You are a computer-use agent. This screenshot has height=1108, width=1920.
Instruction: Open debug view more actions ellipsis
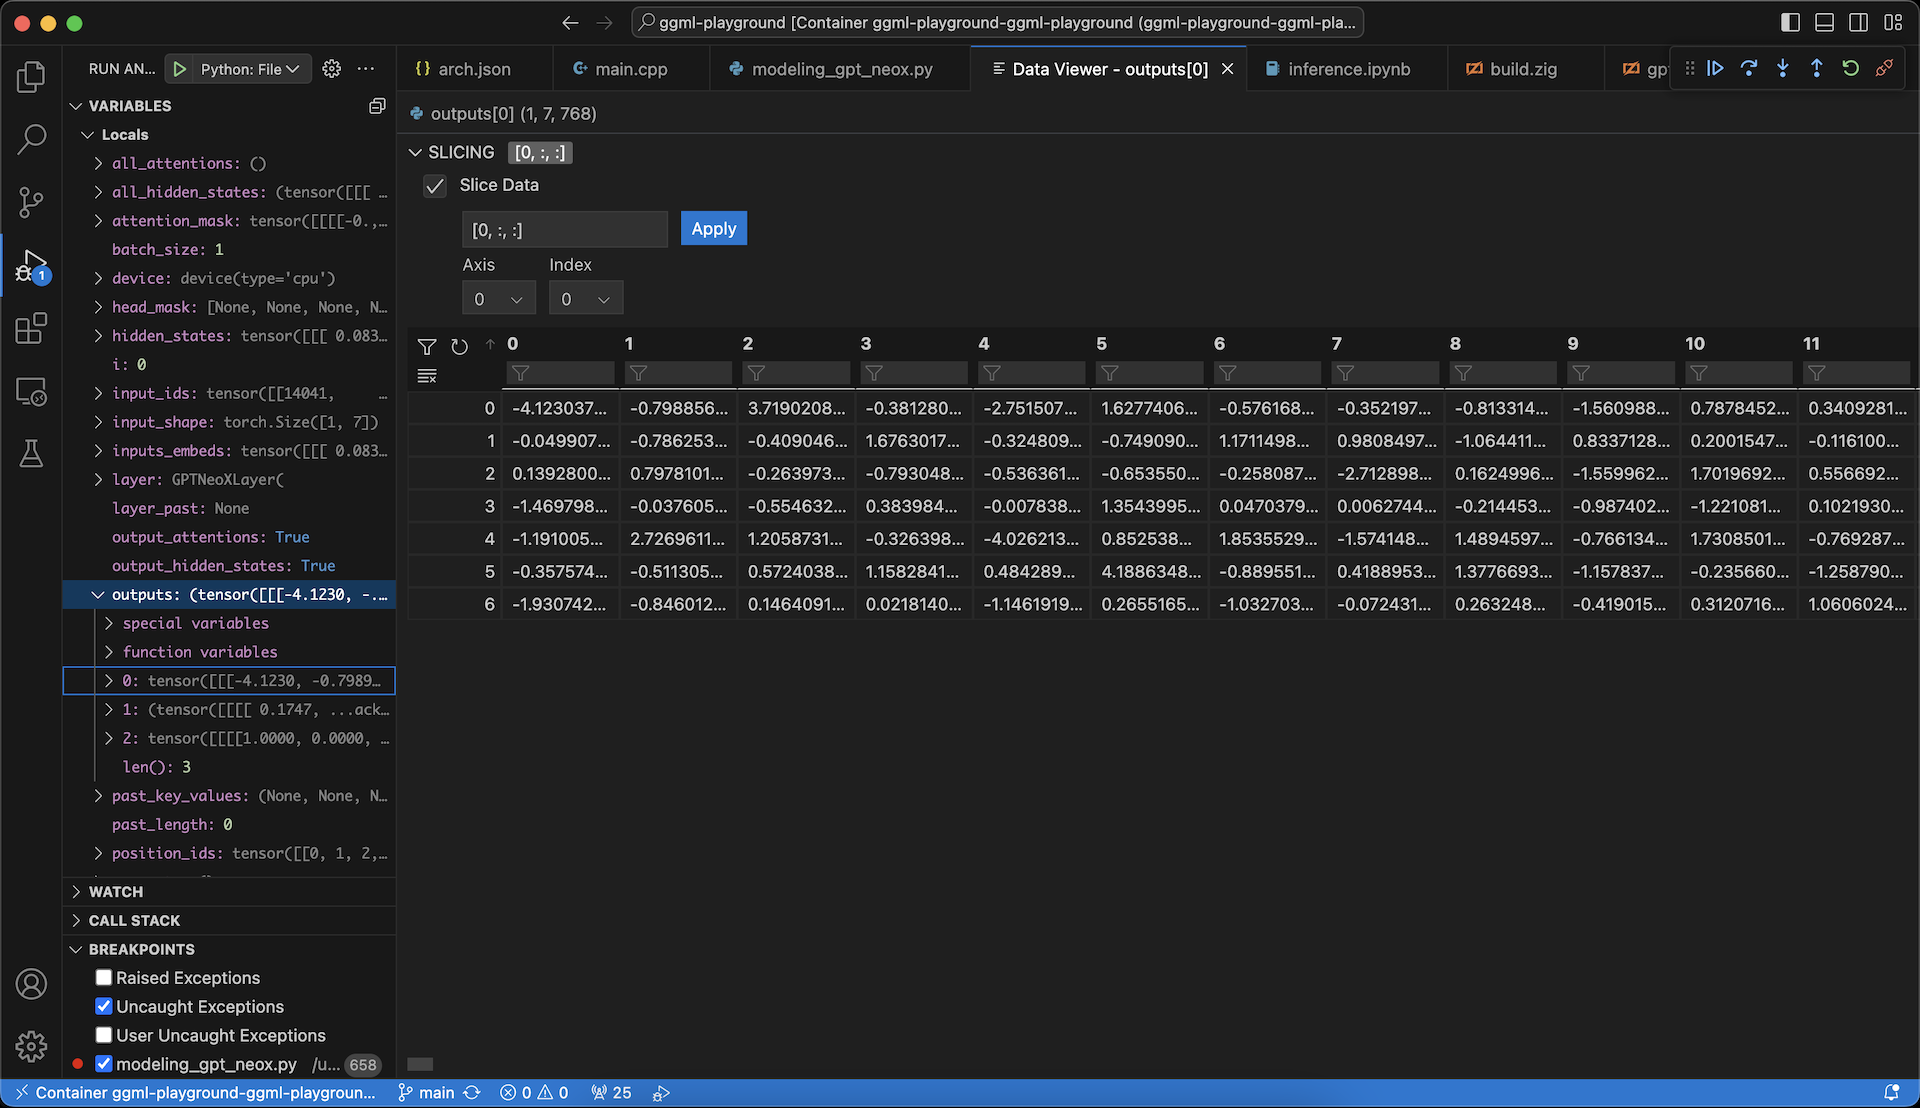pyautogui.click(x=366, y=69)
